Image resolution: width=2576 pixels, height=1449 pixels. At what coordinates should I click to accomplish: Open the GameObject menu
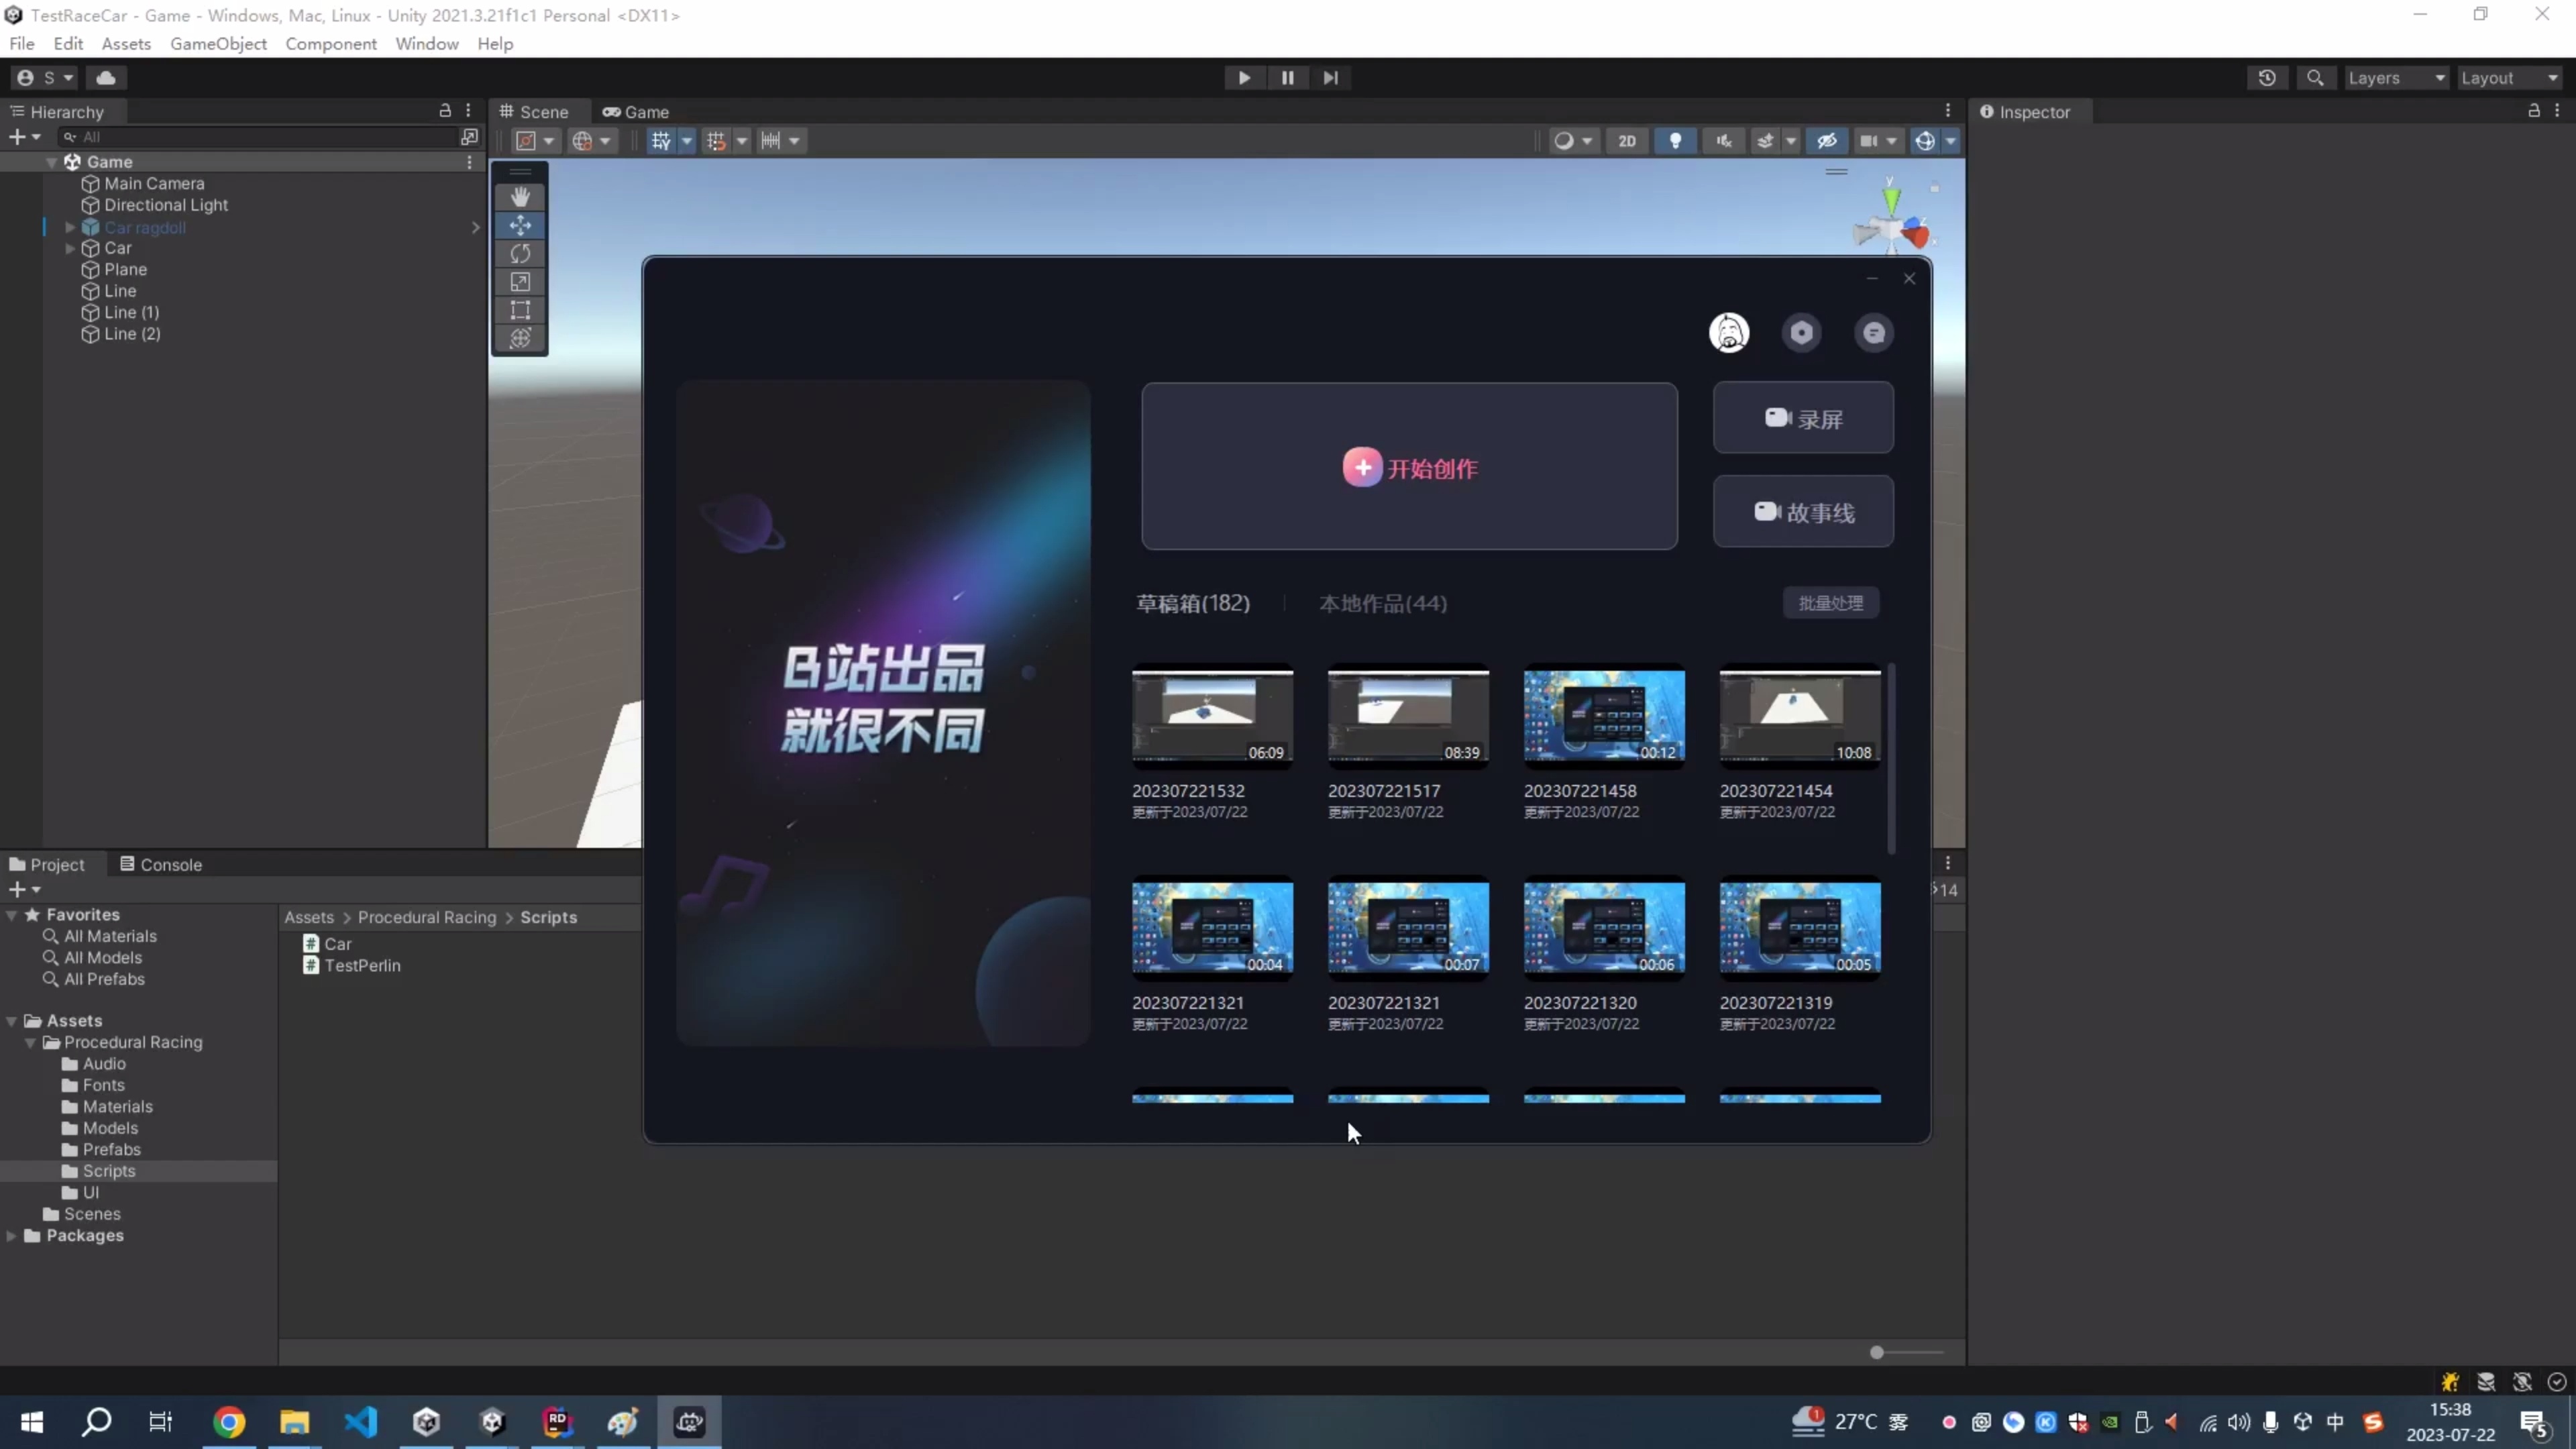pyautogui.click(x=218, y=43)
